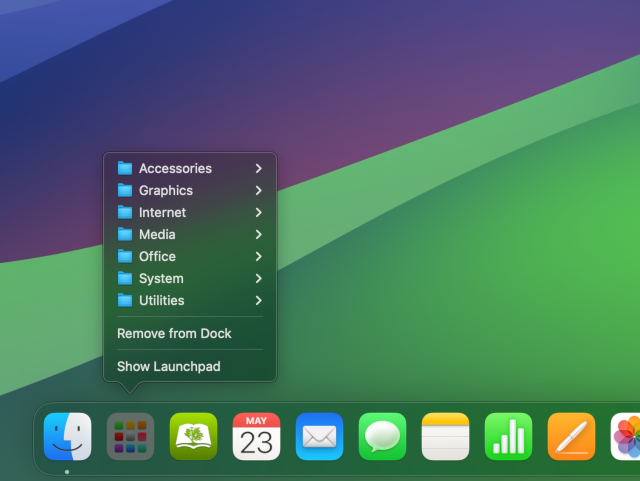This screenshot has width=640, height=481.
Task: Choose Internet in the context menu
Action: click(x=190, y=212)
